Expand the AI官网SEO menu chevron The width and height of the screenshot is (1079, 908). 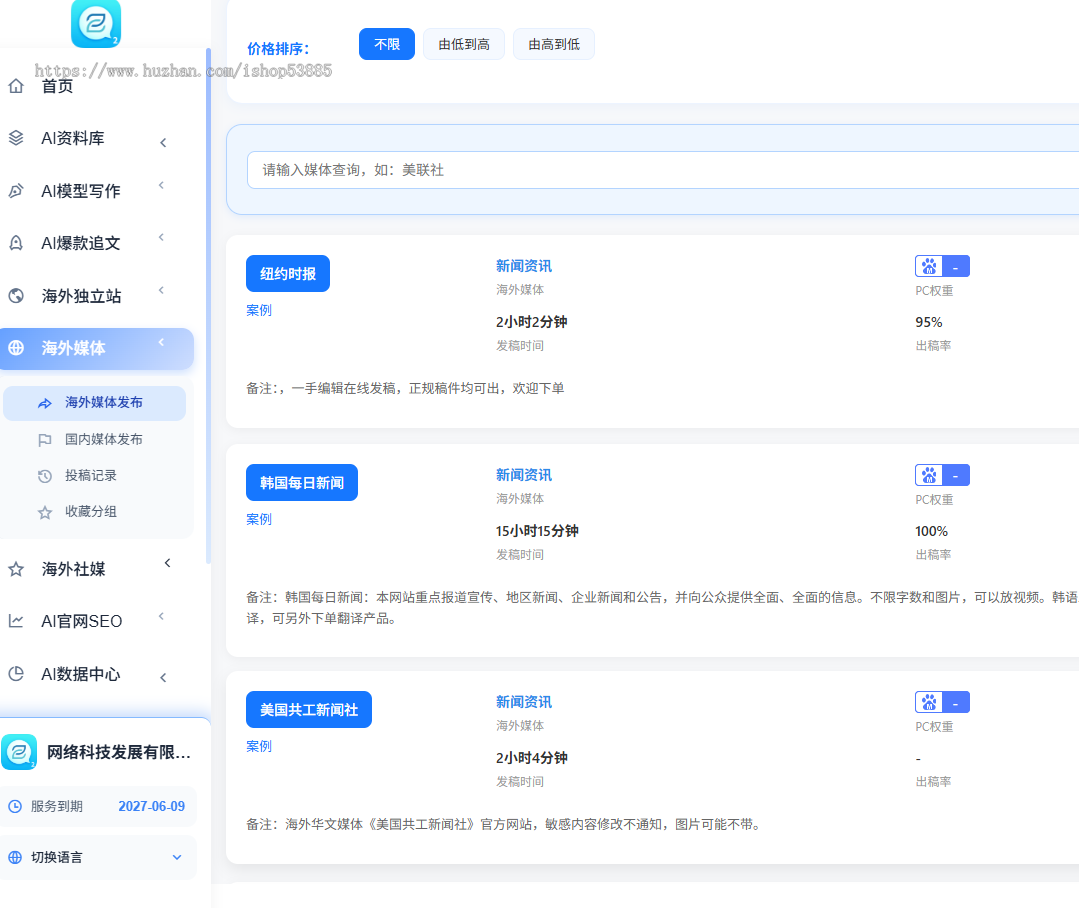coord(161,616)
